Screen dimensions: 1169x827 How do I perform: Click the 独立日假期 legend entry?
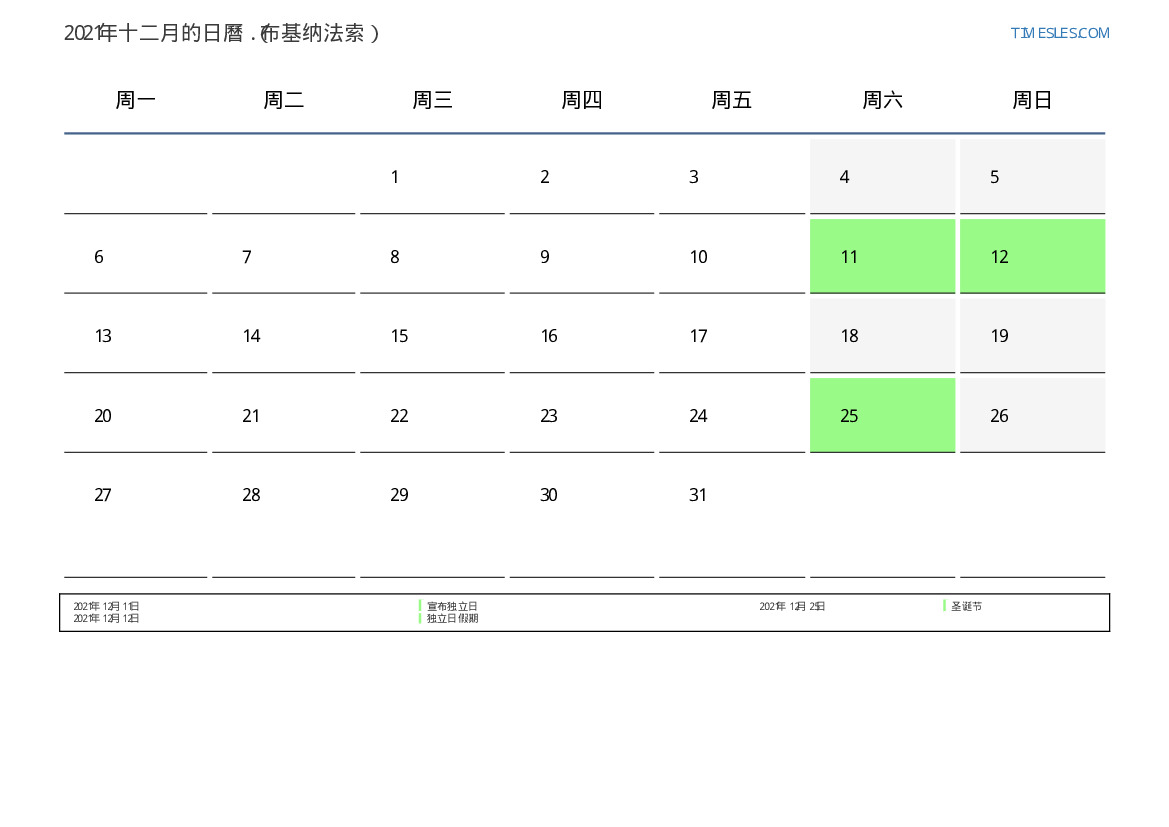[x=452, y=618]
